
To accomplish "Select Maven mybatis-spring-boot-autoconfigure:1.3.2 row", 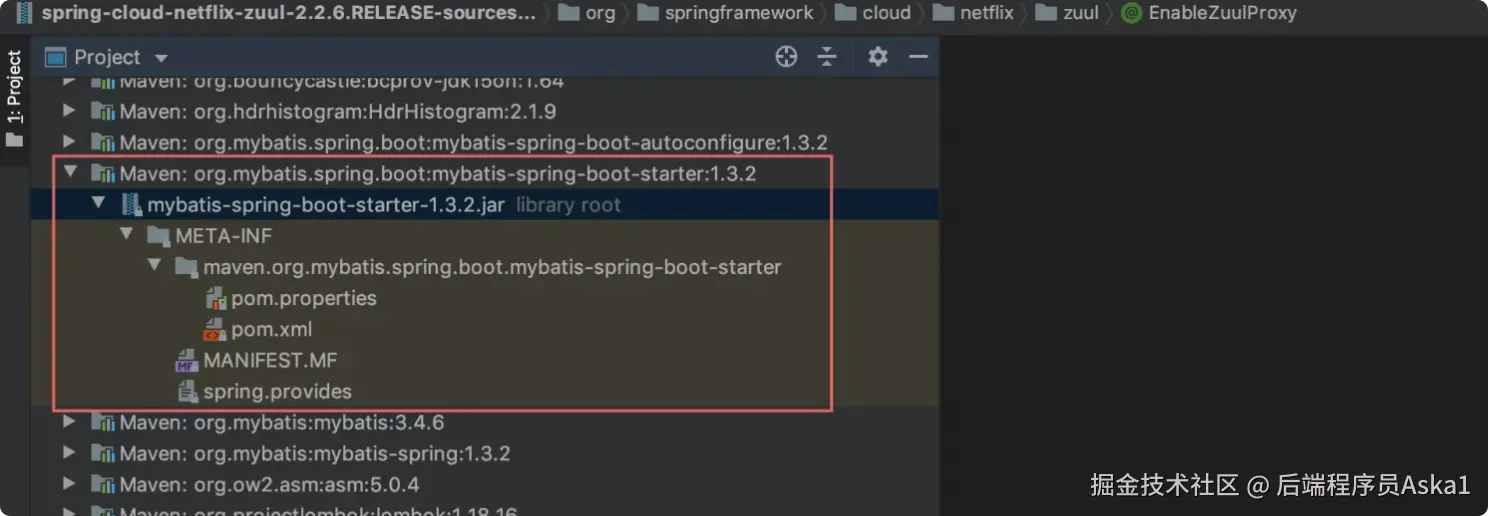I will [485, 142].
